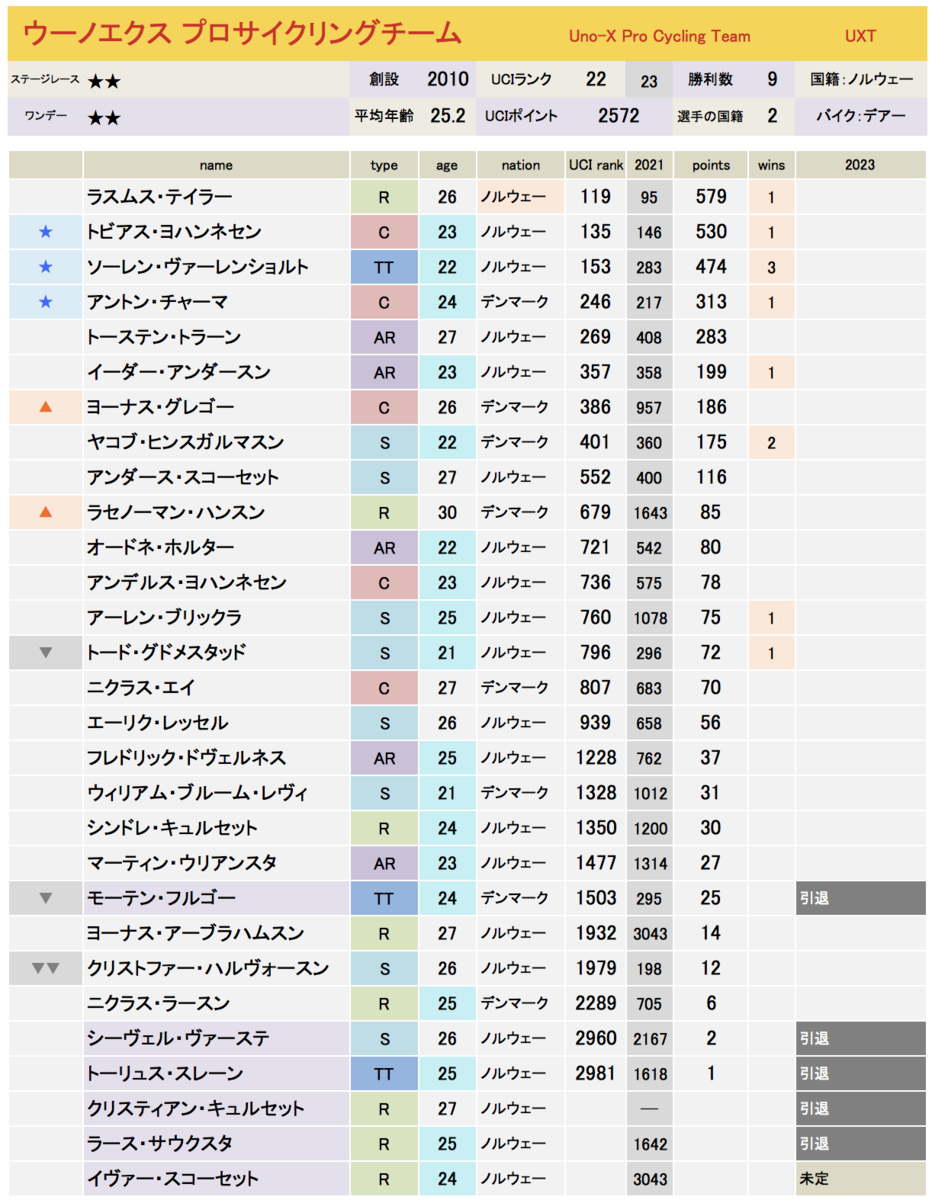Click the gray down triangle beside トード・グドメスタッド
Screen dimensions: 932x1200
point(45,653)
